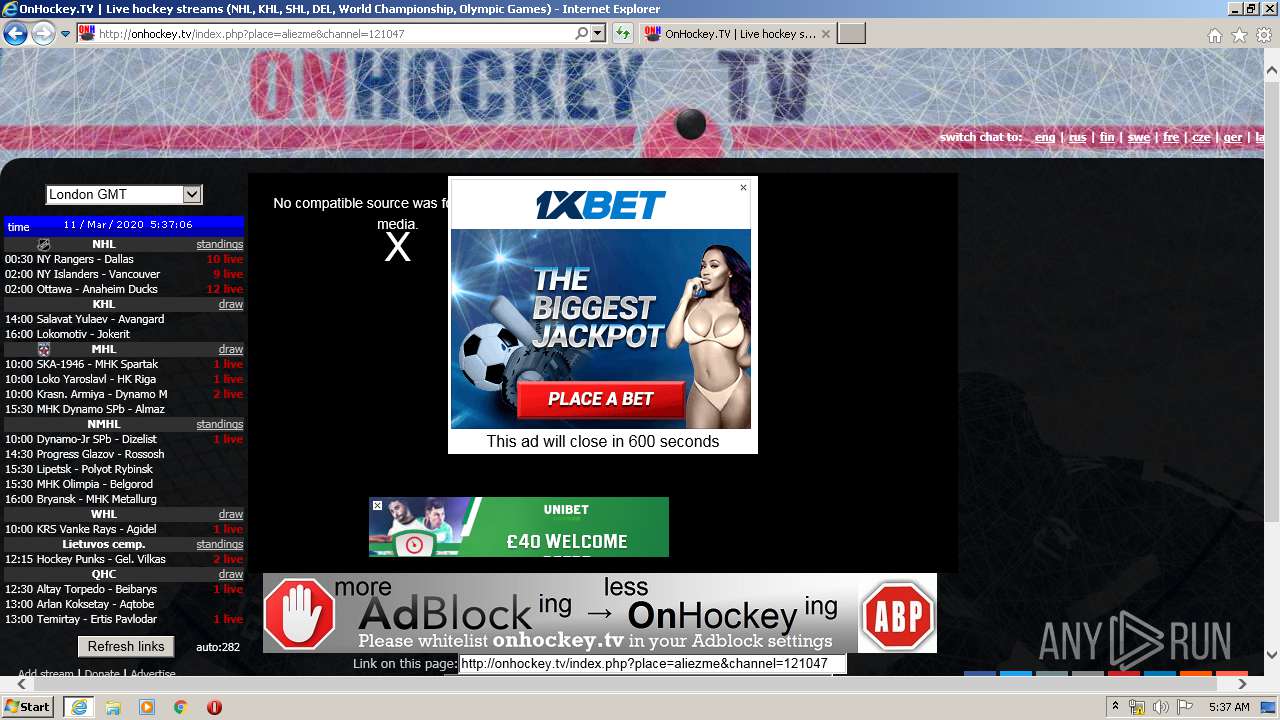Open KRS Vanke Rays - Agidel stream

(x=96, y=529)
